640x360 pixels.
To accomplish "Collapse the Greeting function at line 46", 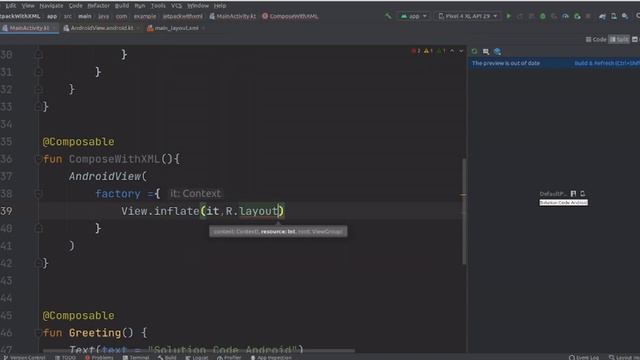I will pos(38,333).
